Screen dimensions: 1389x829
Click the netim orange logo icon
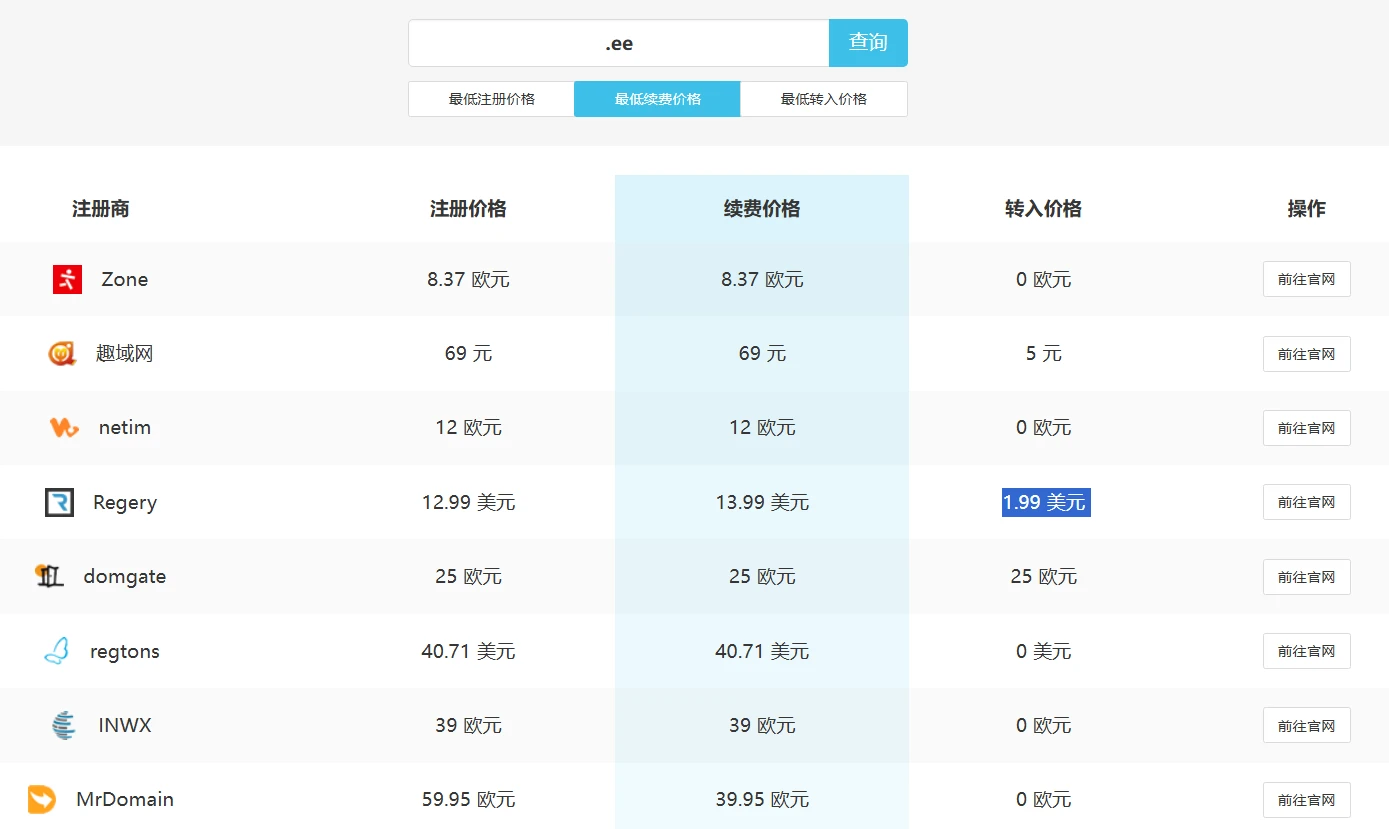[64, 428]
